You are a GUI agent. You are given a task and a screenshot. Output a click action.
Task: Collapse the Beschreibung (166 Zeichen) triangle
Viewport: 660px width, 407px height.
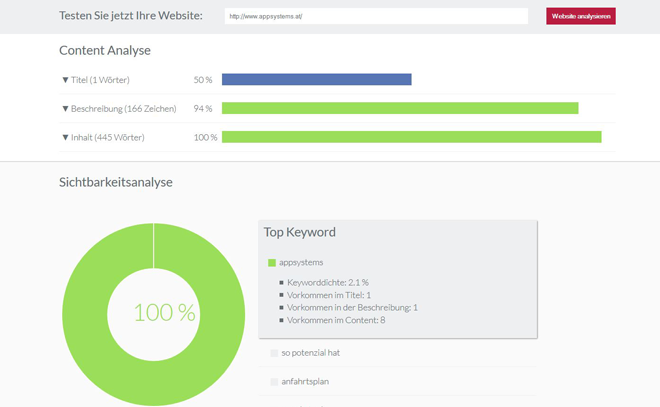click(66, 108)
